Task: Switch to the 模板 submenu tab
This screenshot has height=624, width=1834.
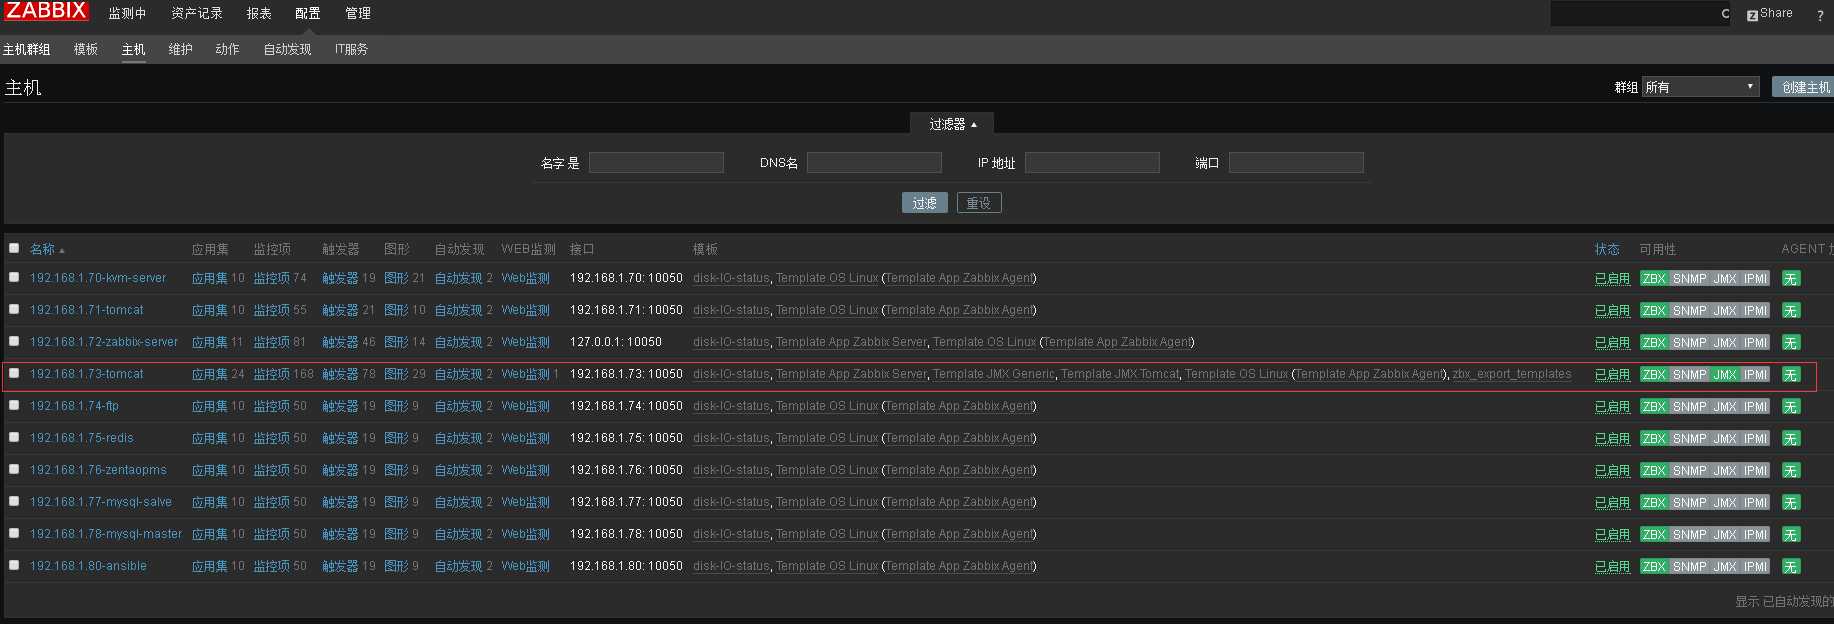Action: [86, 49]
